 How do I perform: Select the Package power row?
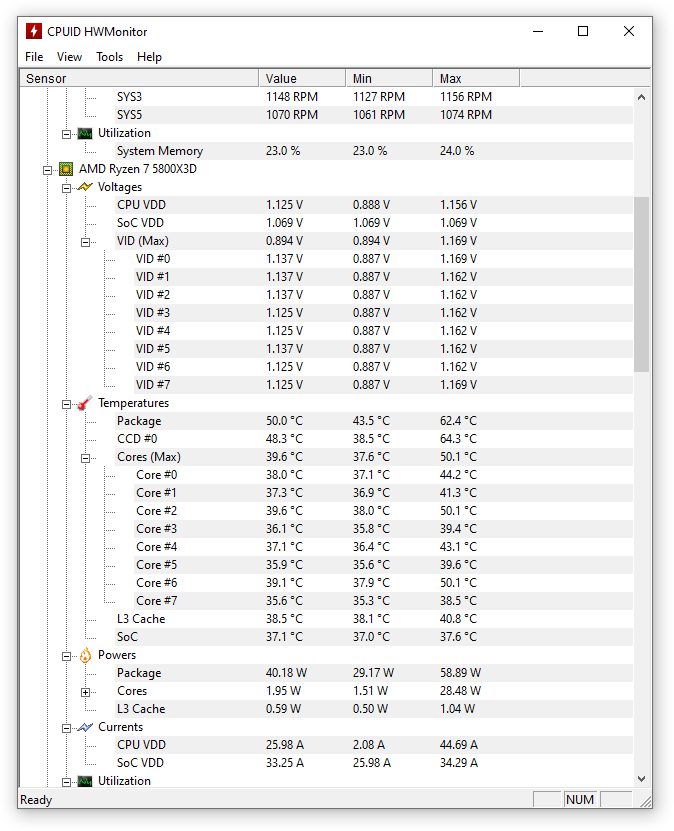374,674
